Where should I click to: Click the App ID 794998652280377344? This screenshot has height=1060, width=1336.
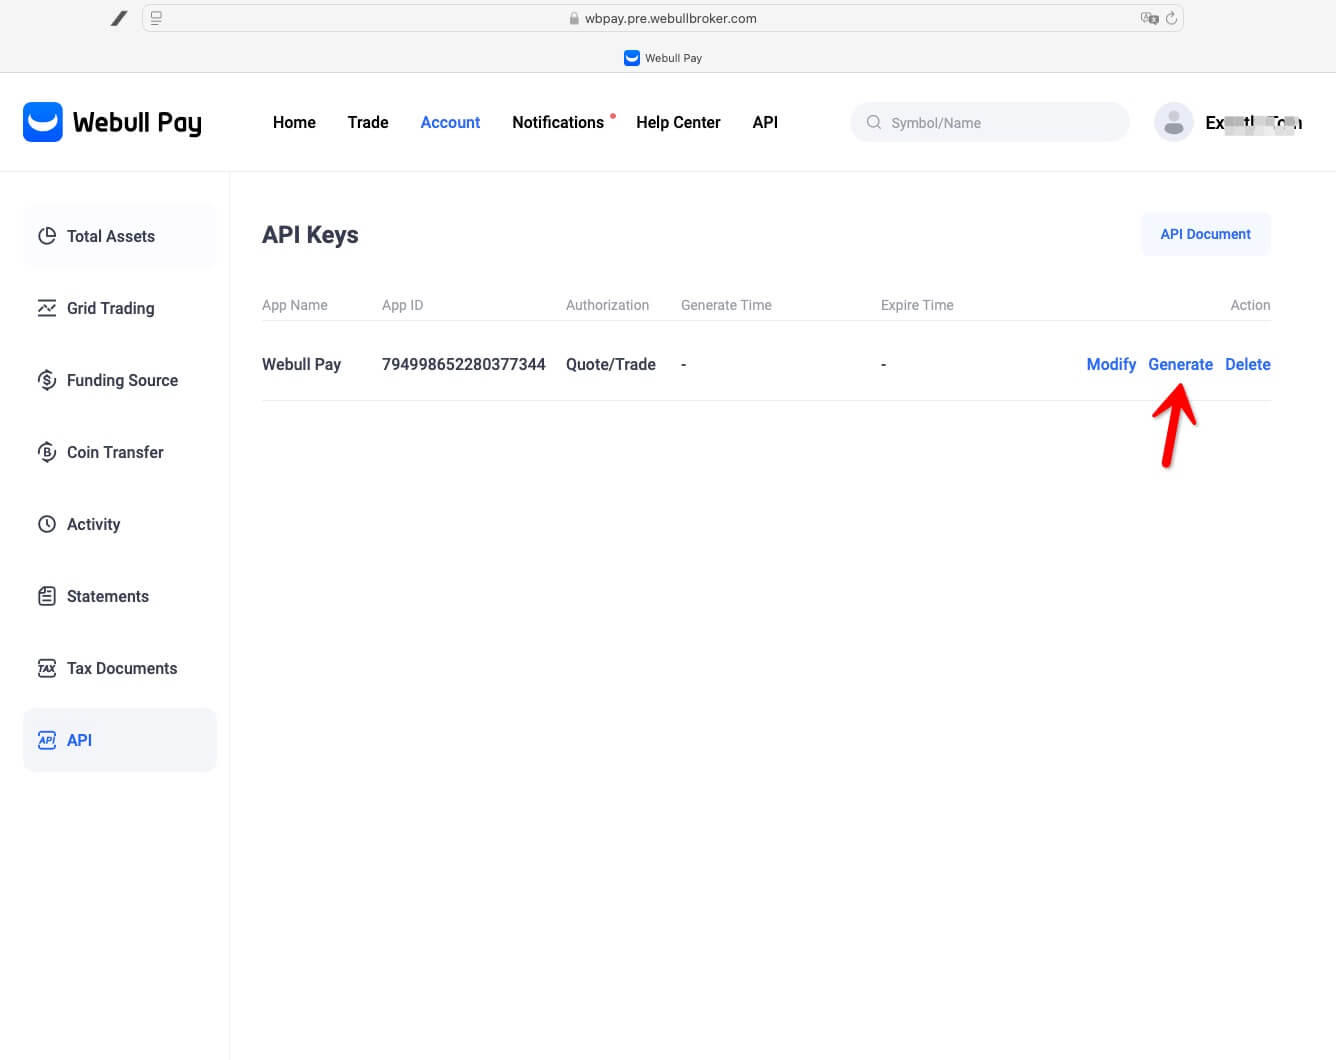464,364
